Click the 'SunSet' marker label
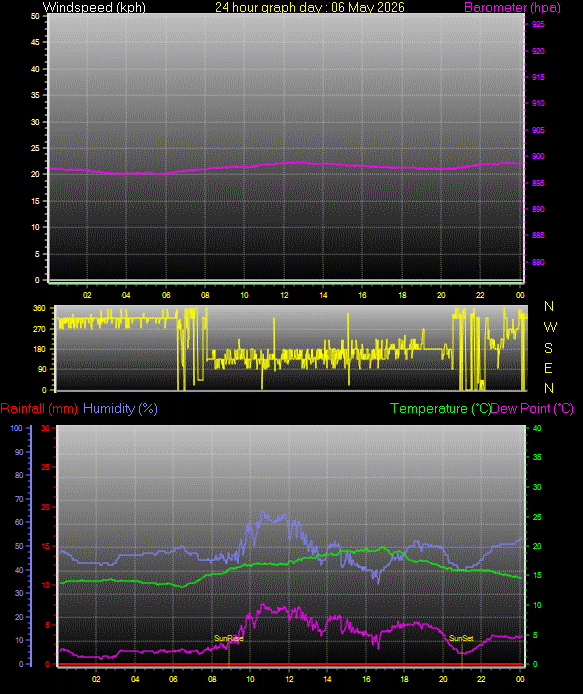Viewport: 583px width, 694px height. [461, 638]
